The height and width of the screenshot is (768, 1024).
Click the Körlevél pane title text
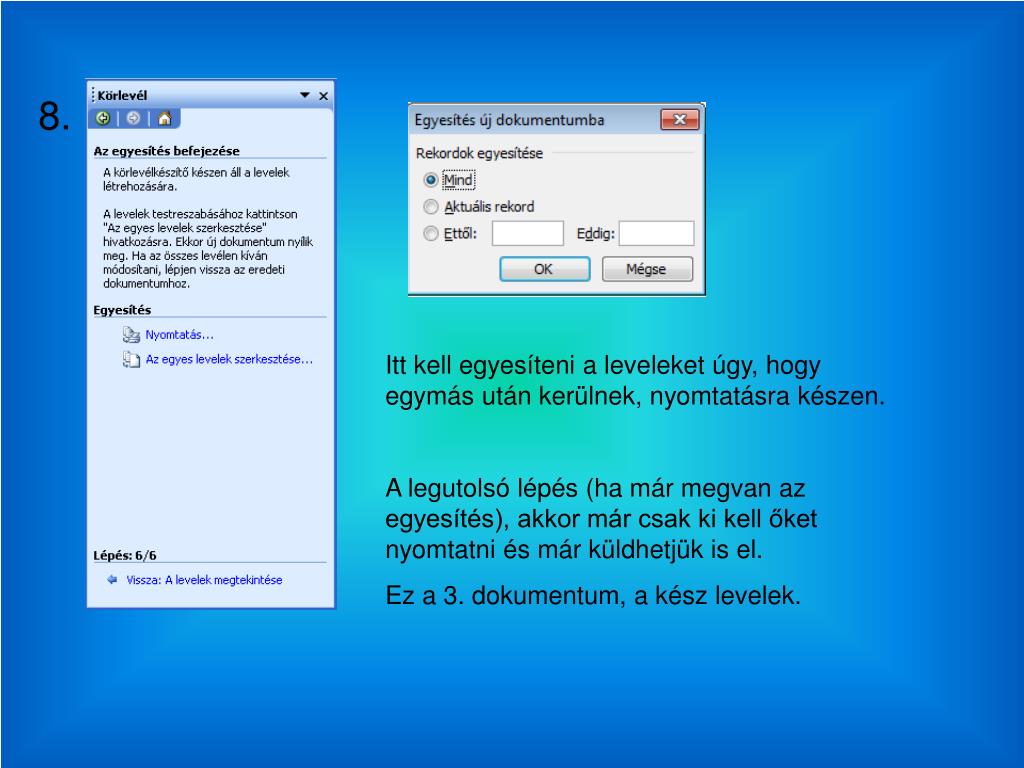click(x=122, y=95)
